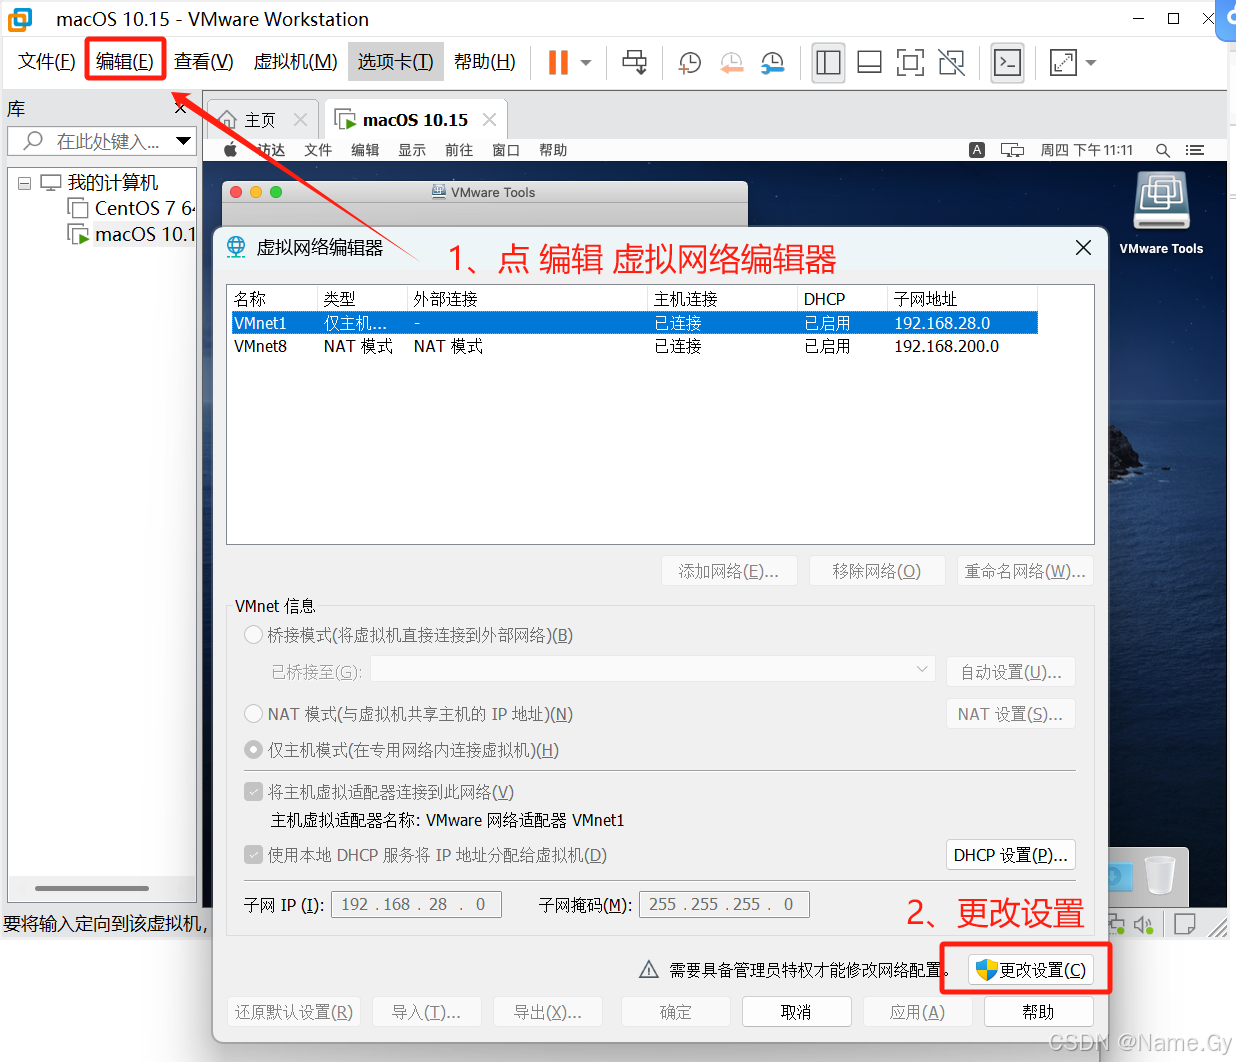Close the macOS 10.15 tab
The width and height of the screenshot is (1236, 1062).
[489, 120]
